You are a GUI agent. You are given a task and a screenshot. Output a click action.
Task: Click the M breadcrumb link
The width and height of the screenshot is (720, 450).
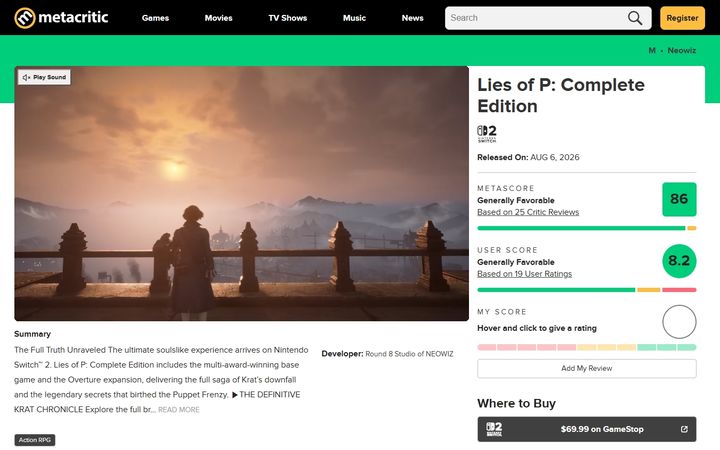click(x=652, y=51)
